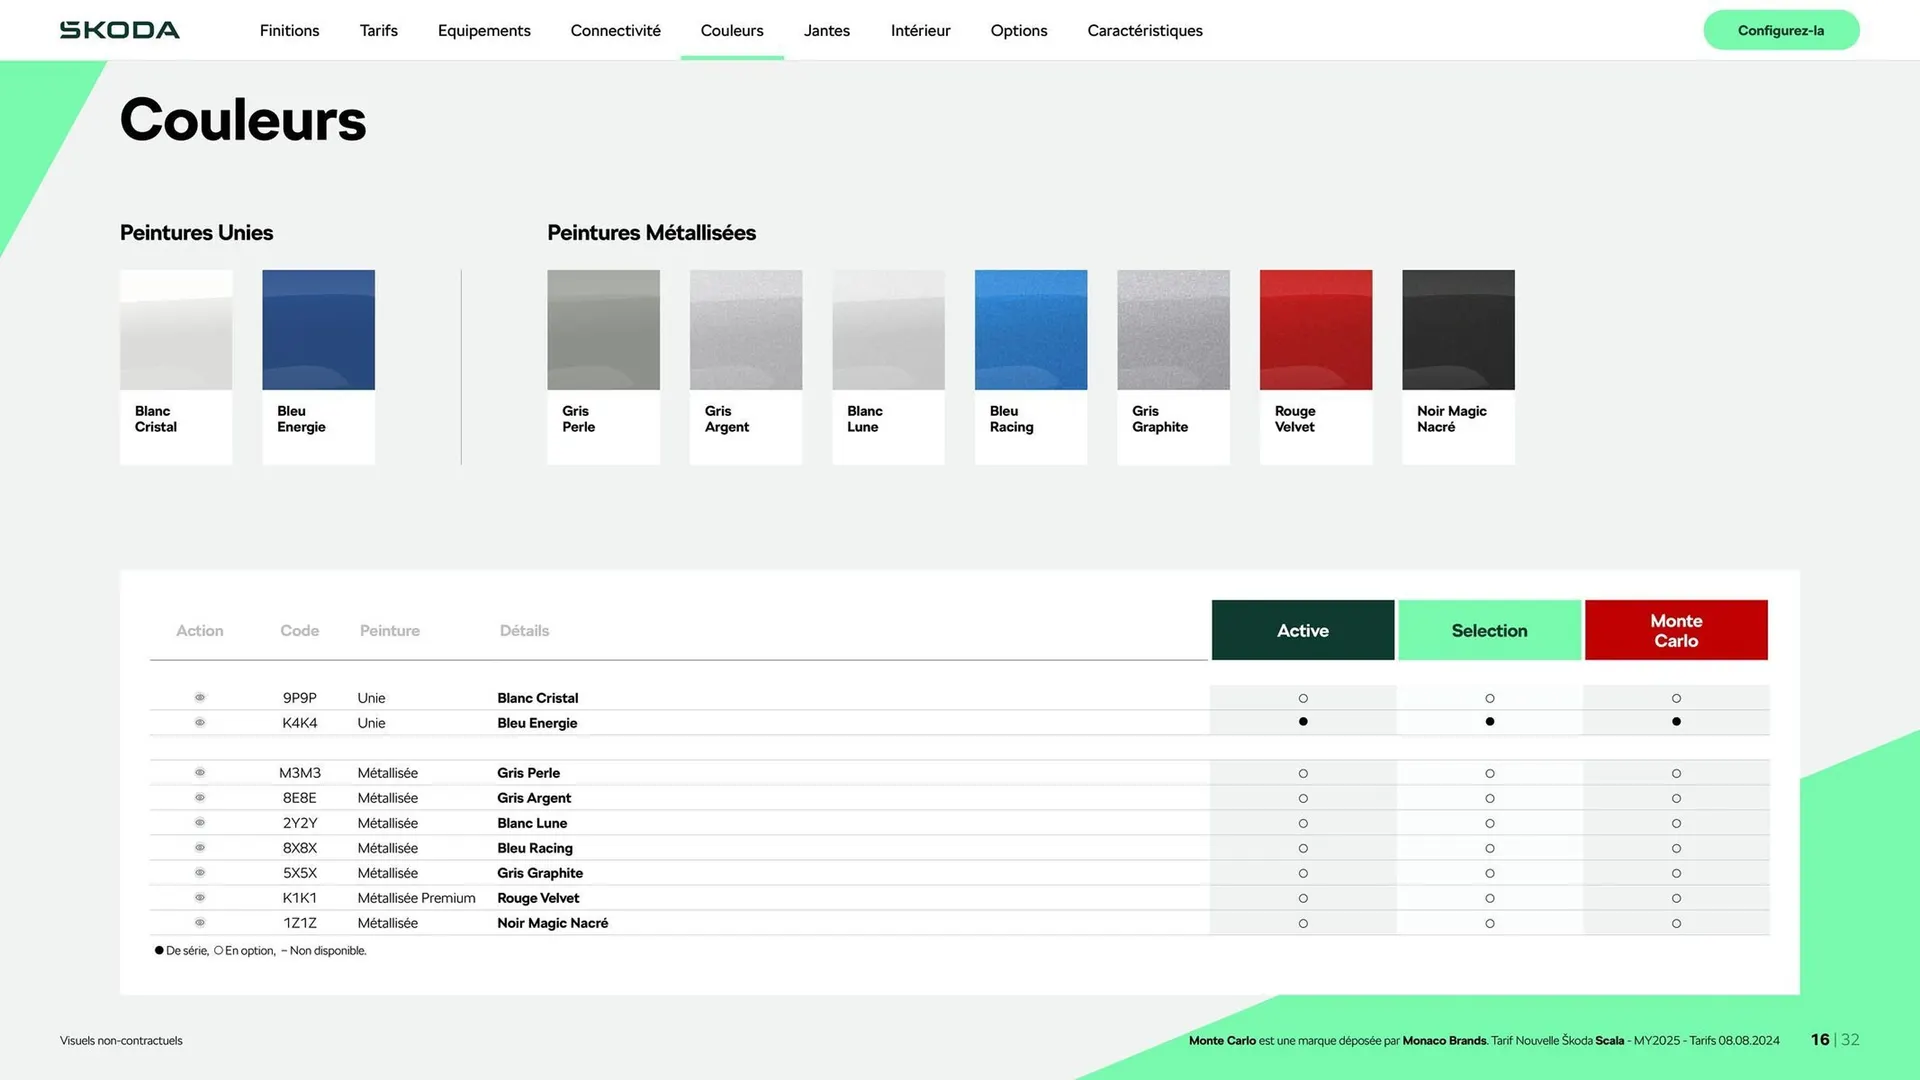Select Rouge Velvet option circle under Monte Carlo
Screen dimensions: 1920x1080
point(1676,899)
